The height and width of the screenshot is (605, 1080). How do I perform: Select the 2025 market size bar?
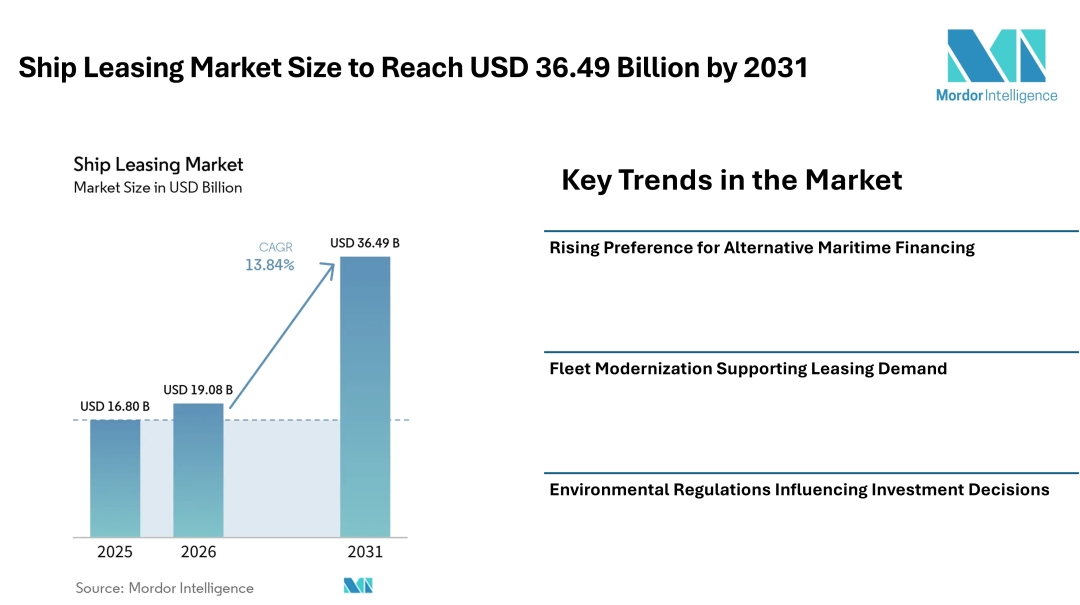click(x=115, y=478)
